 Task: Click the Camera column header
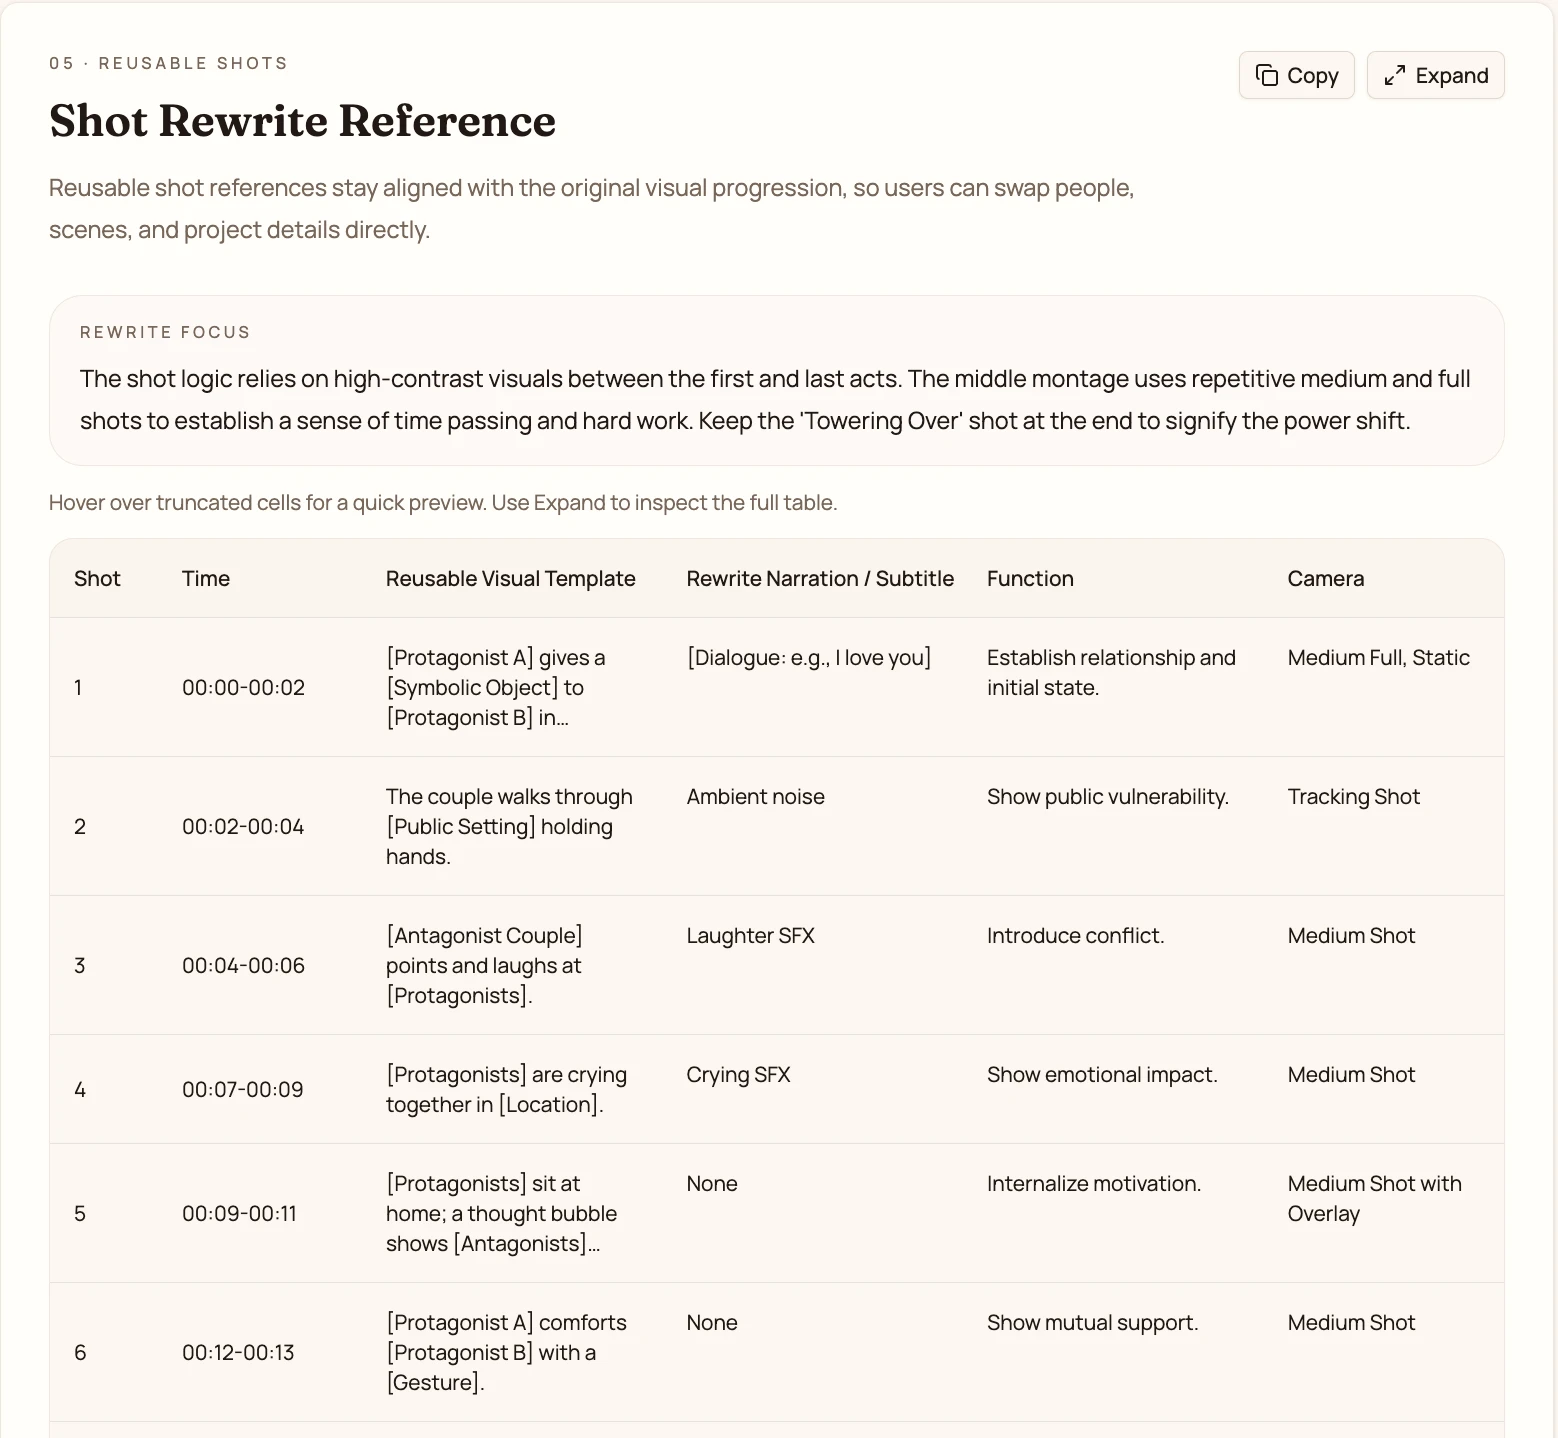(1325, 579)
